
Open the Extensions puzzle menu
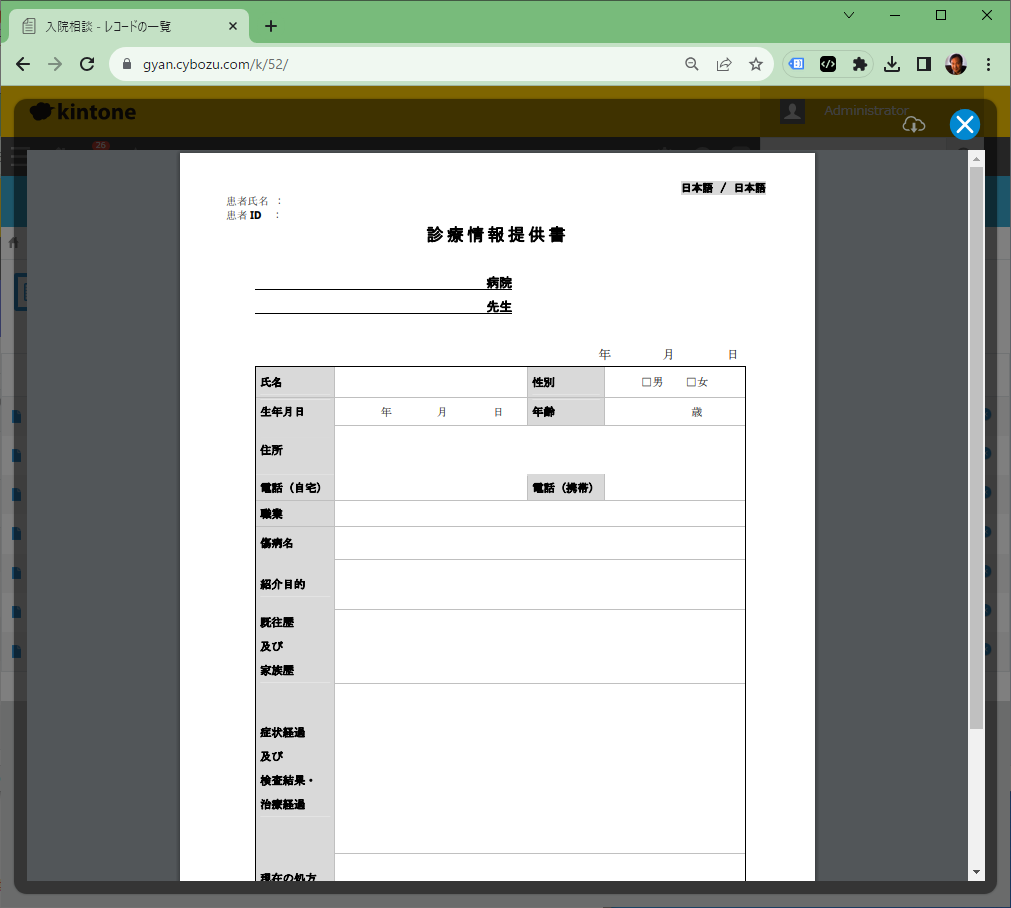859,64
